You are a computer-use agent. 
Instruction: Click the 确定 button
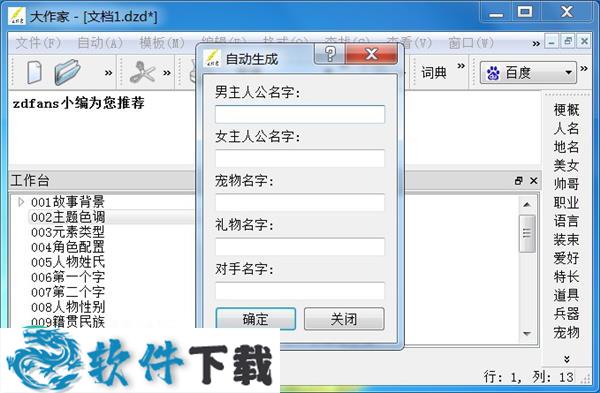click(x=256, y=318)
